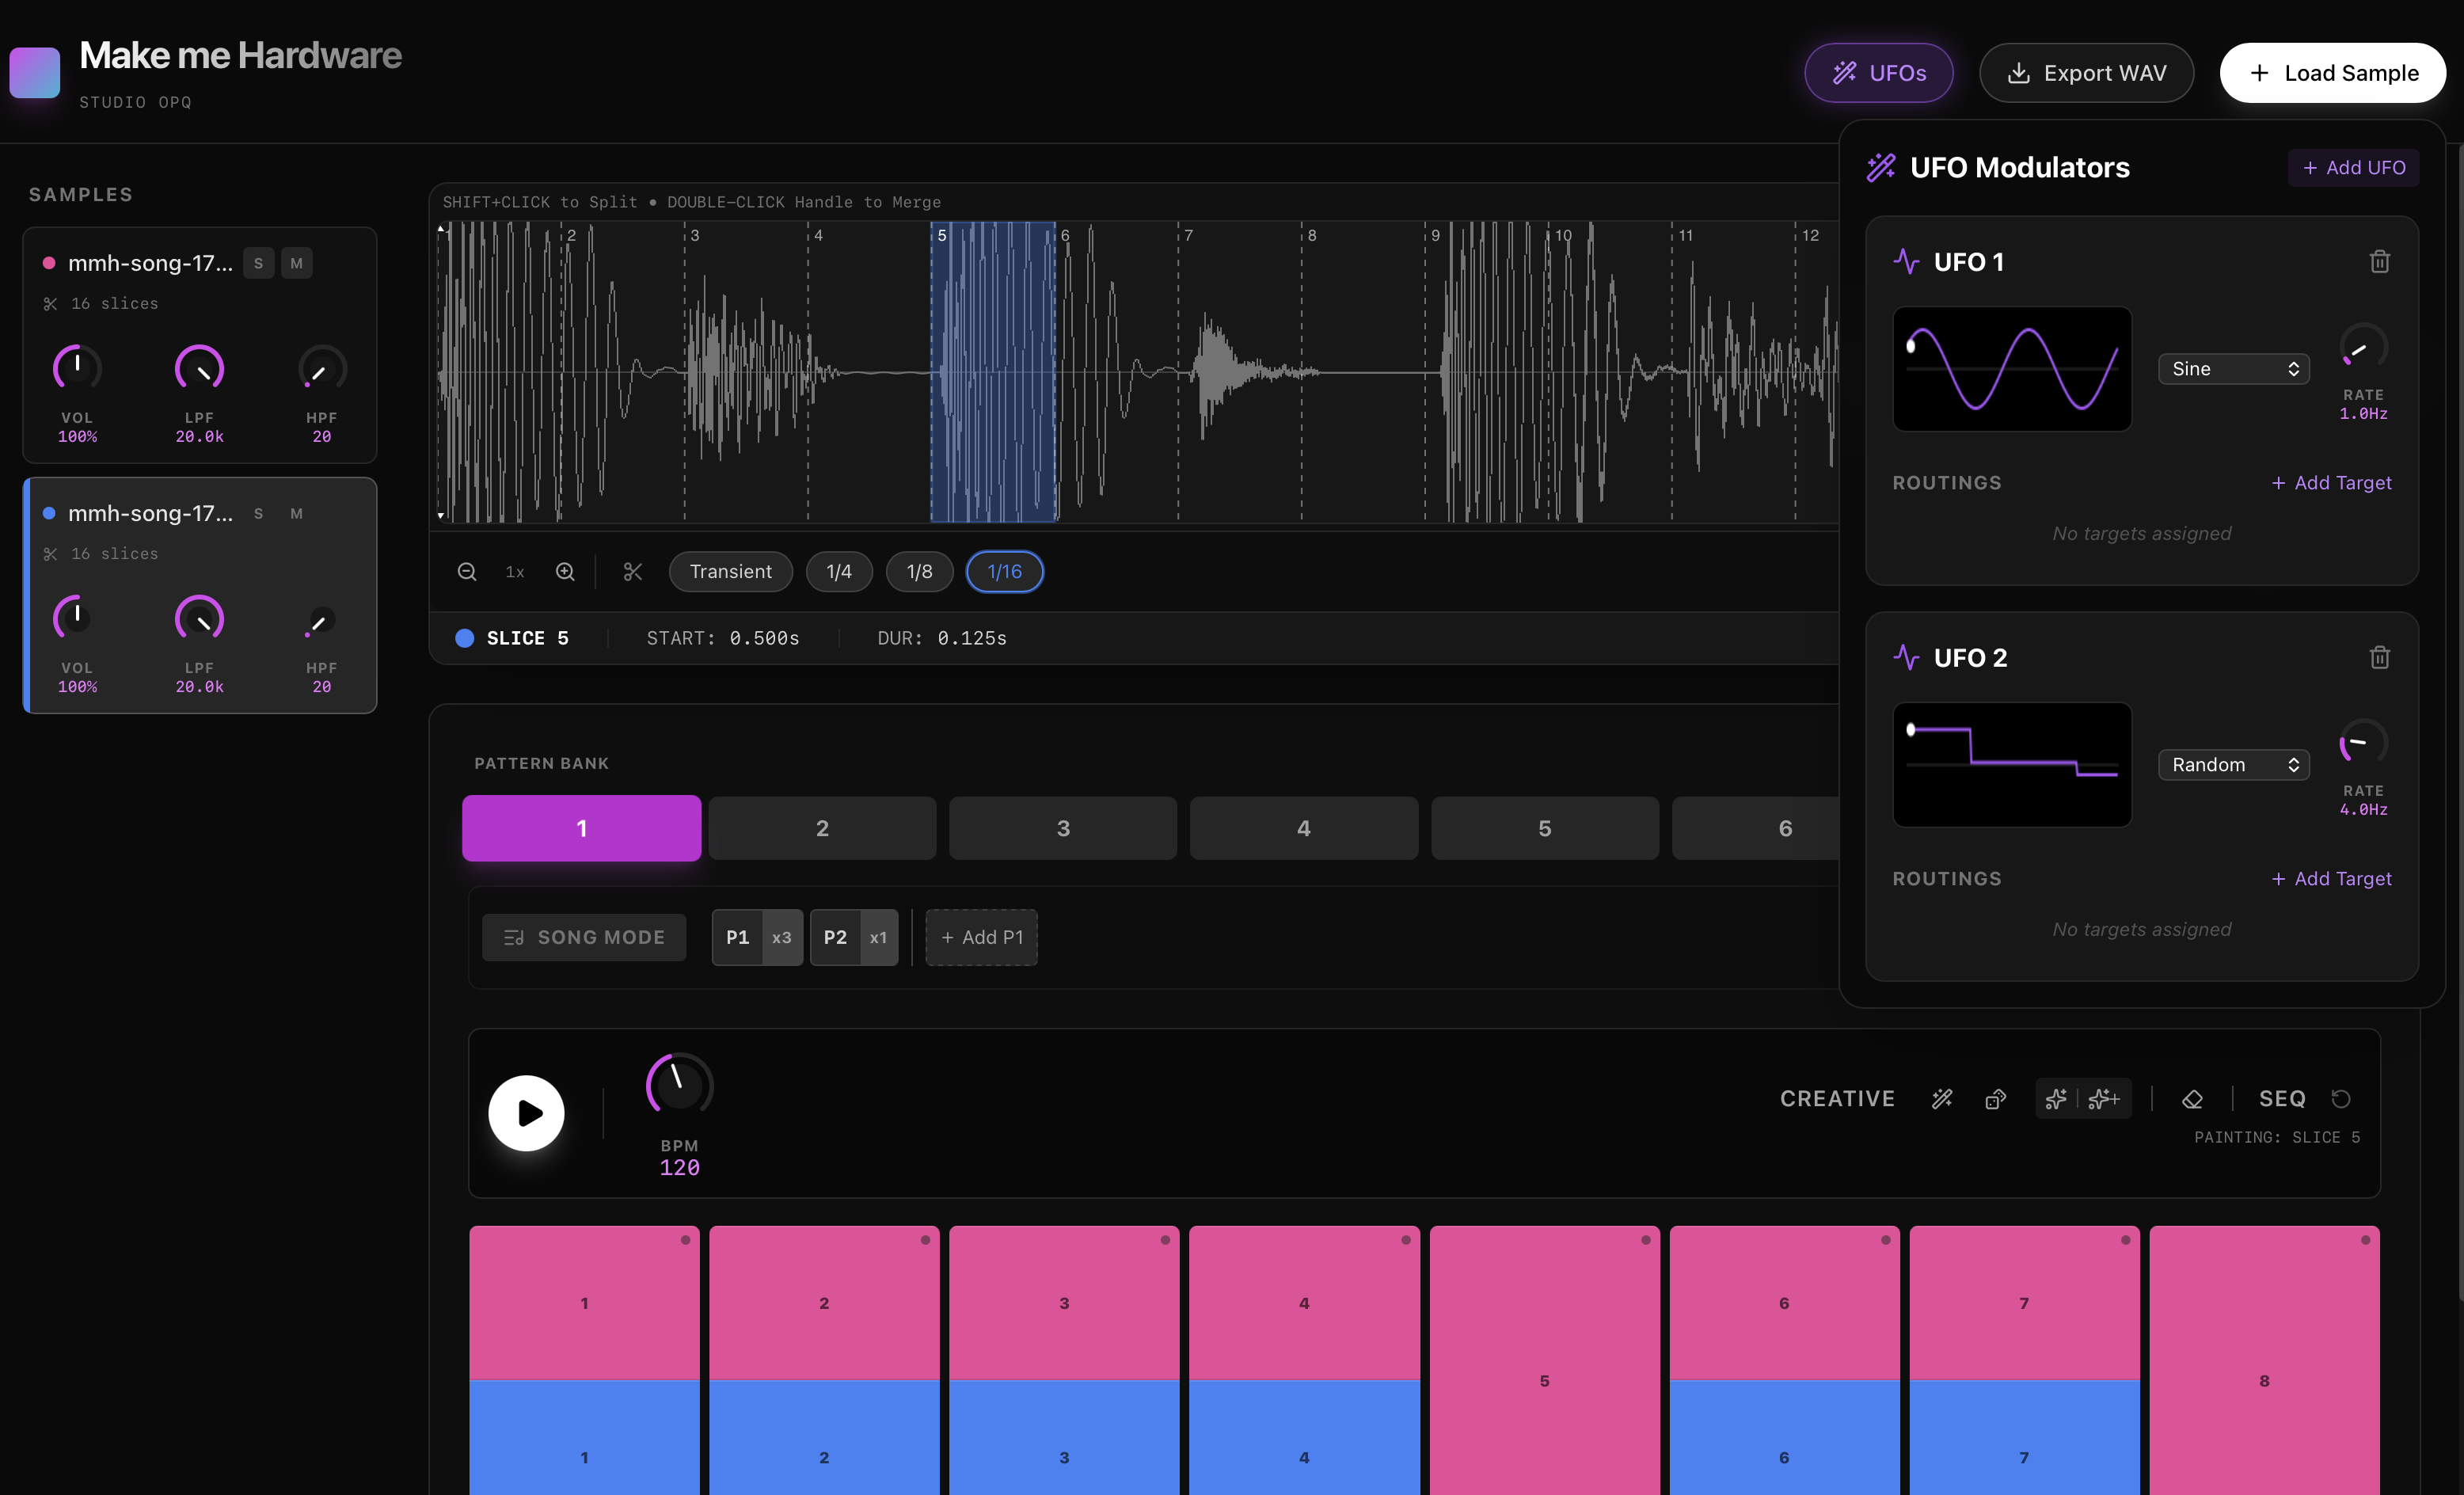Click the eraser clear icon
Screen dimensions: 2464x1495
(x=2192, y=1099)
